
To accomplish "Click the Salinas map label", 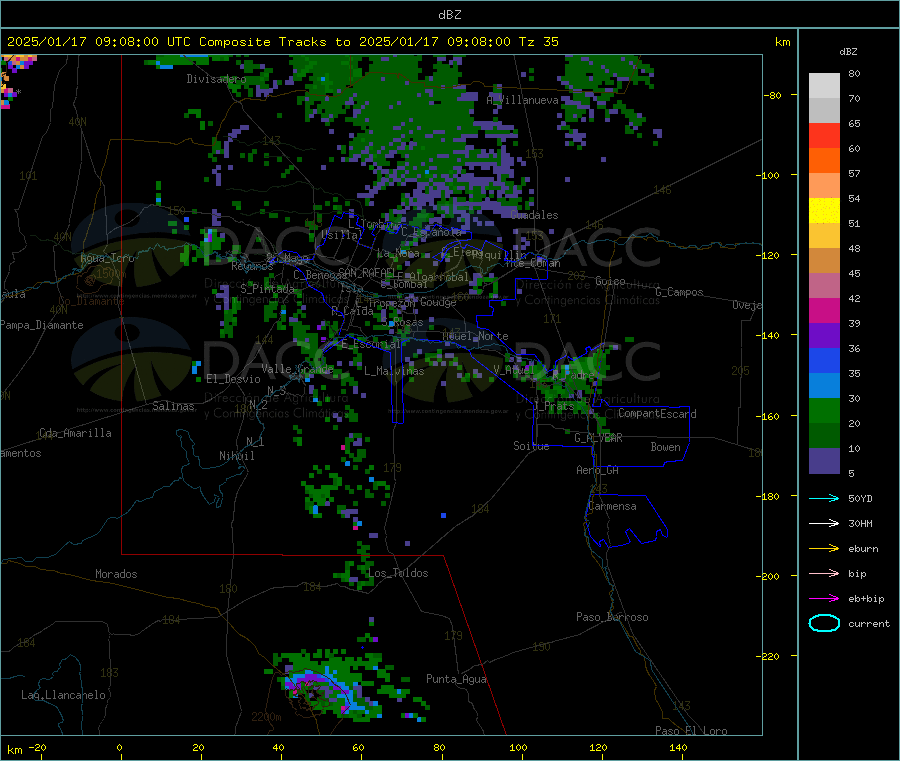I will pyautogui.click(x=173, y=406).
